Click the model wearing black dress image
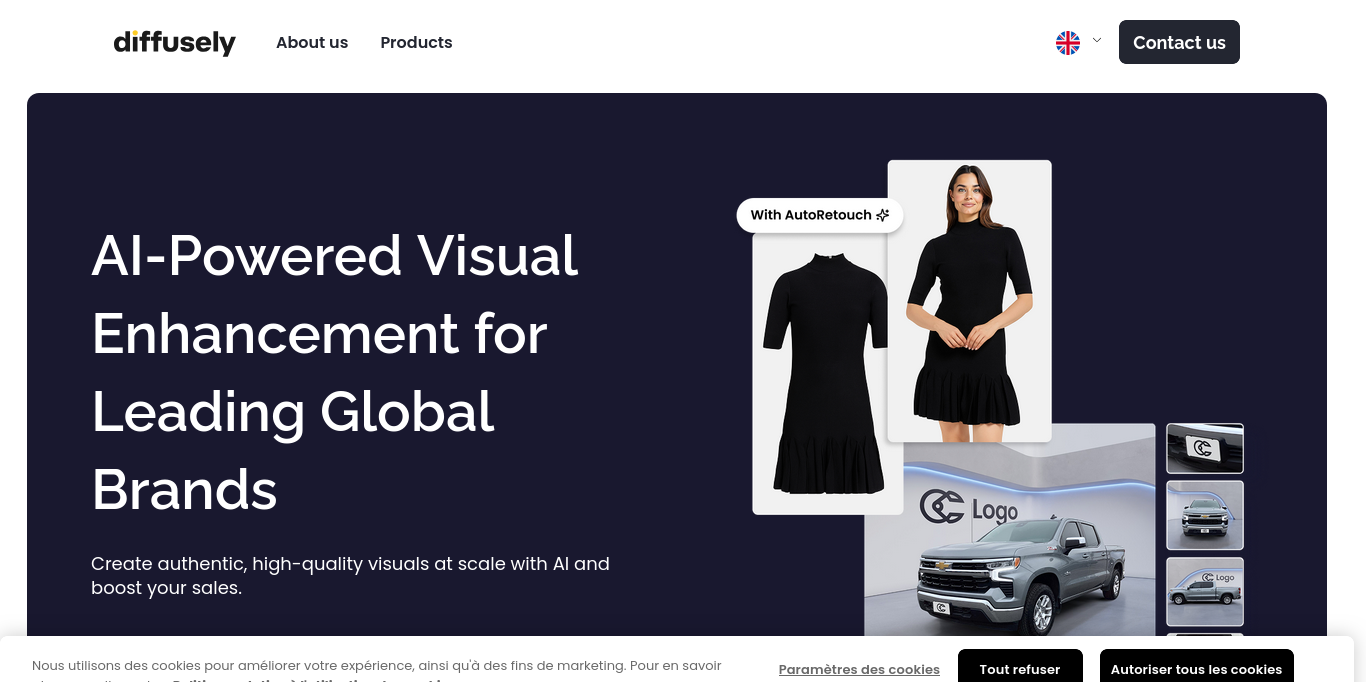The image size is (1366, 682). pyautogui.click(x=969, y=300)
